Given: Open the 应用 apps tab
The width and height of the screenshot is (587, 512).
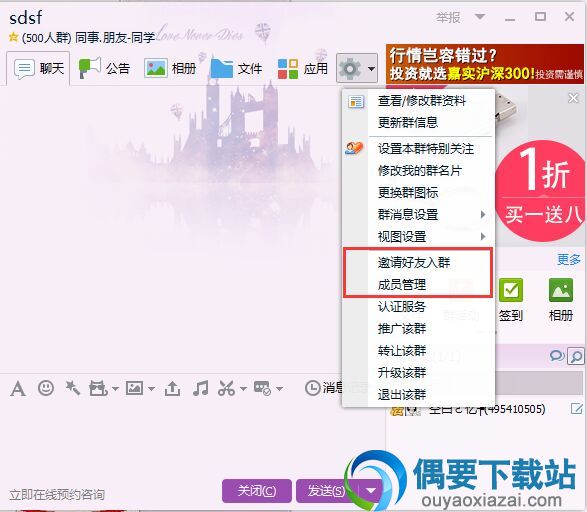Looking at the screenshot, I should 302,68.
